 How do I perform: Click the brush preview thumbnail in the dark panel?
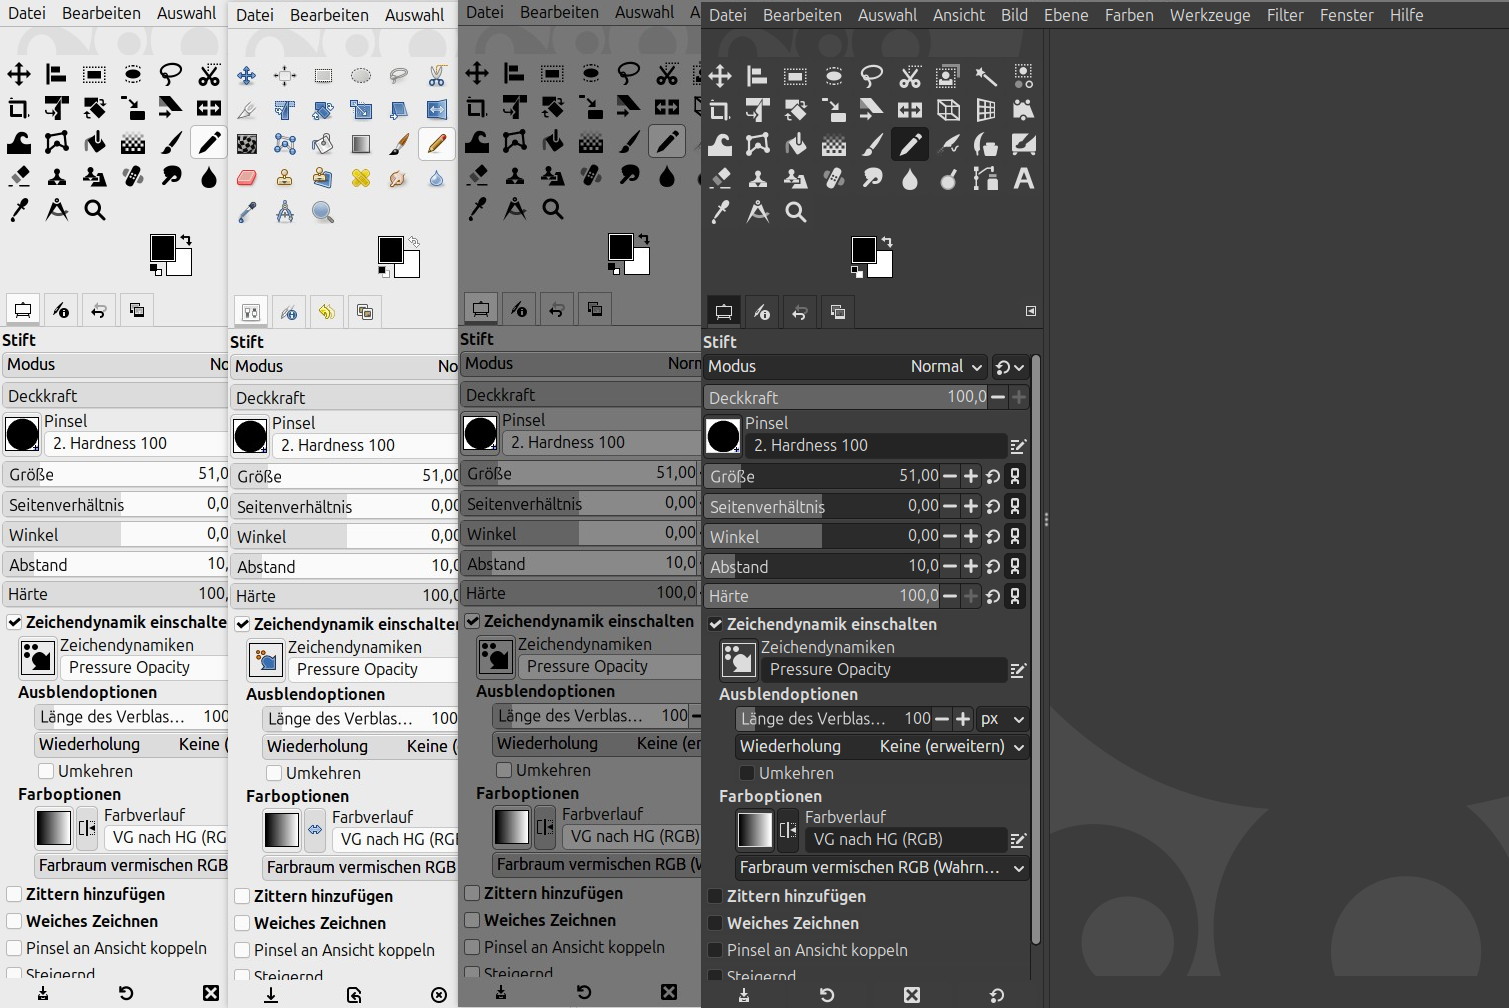[x=723, y=437]
